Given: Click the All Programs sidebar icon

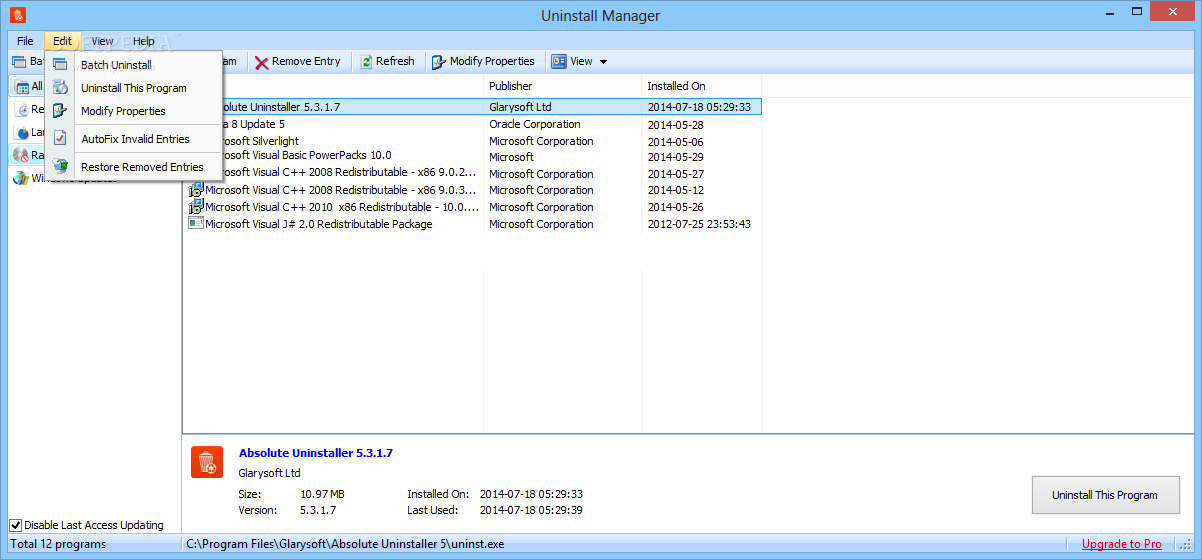Looking at the screenshot, I should point(22,87).
